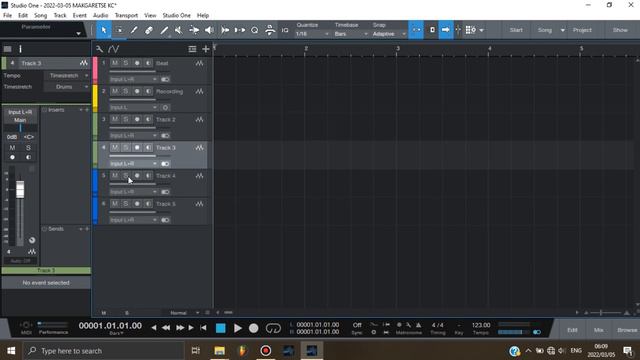Show automation with the curve icon
640x360 pixels.
pyautogui.click(x=113, y=49)
